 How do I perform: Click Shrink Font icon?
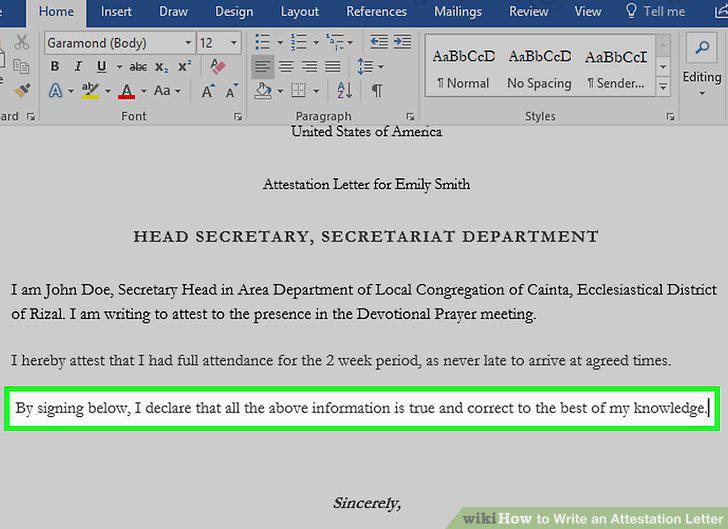pos(231,91)
